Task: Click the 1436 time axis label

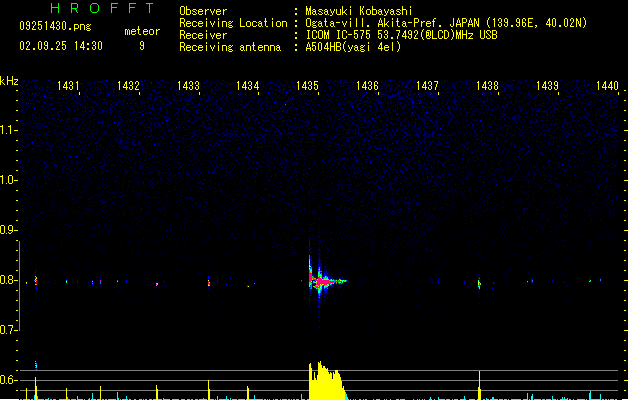Action: pyautogui.click(x=367, y=86)
